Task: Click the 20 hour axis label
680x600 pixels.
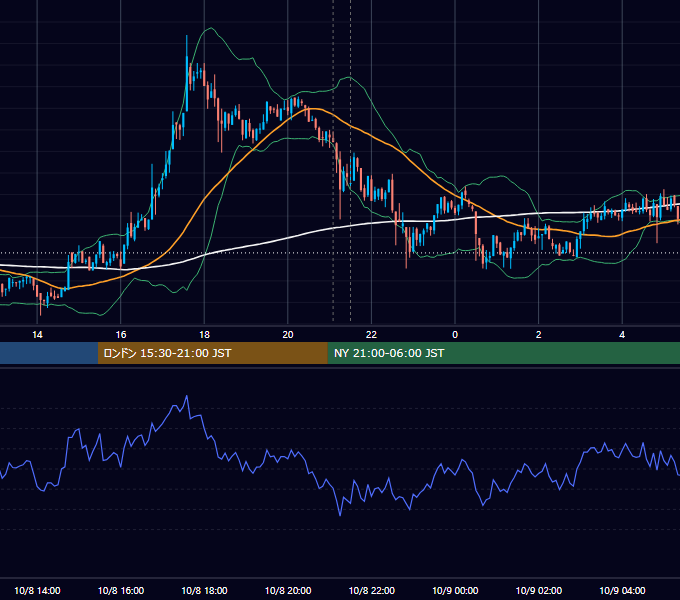Action: pyautogui.click(x=288, y=335)
